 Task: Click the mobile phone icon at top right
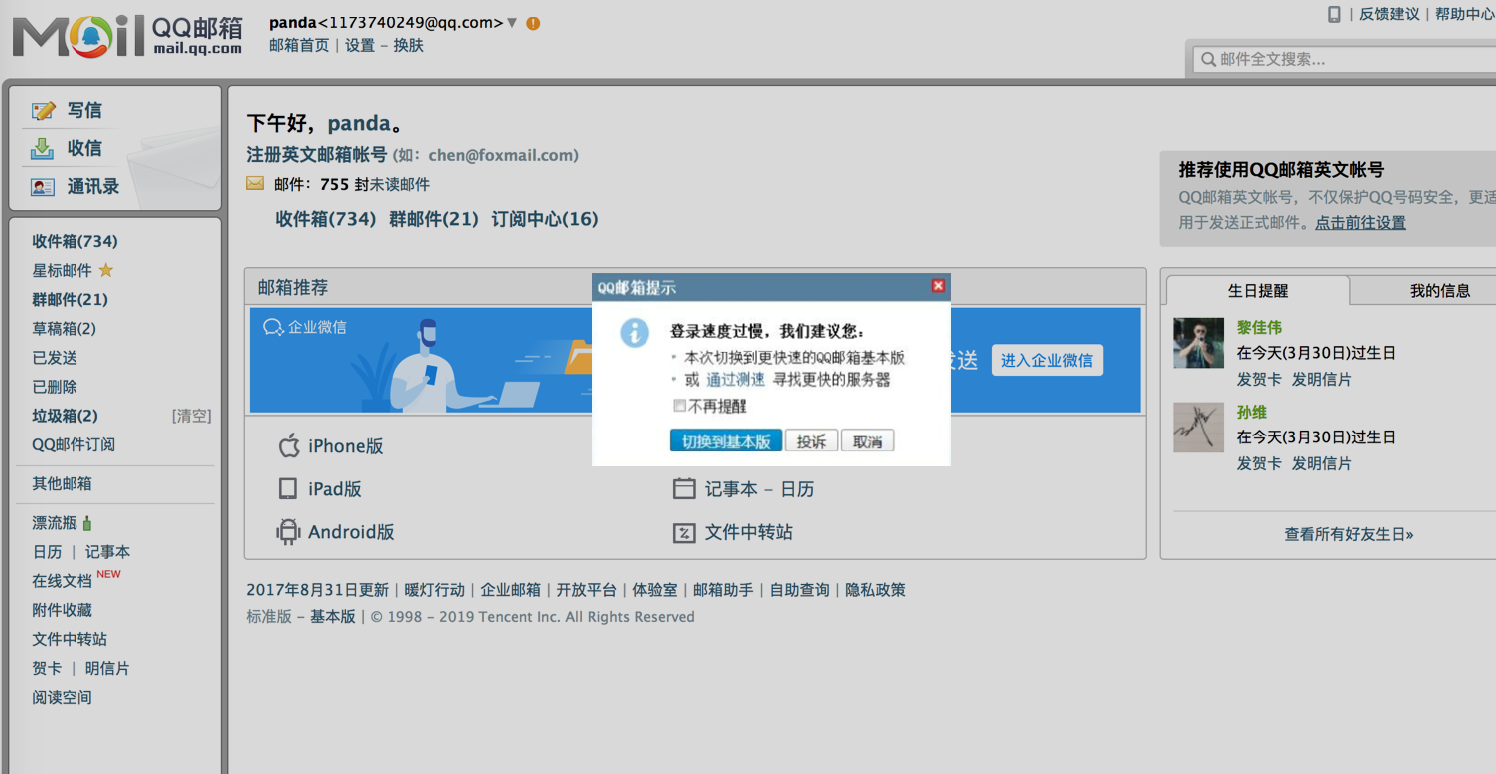click(x=1334, y=14)
